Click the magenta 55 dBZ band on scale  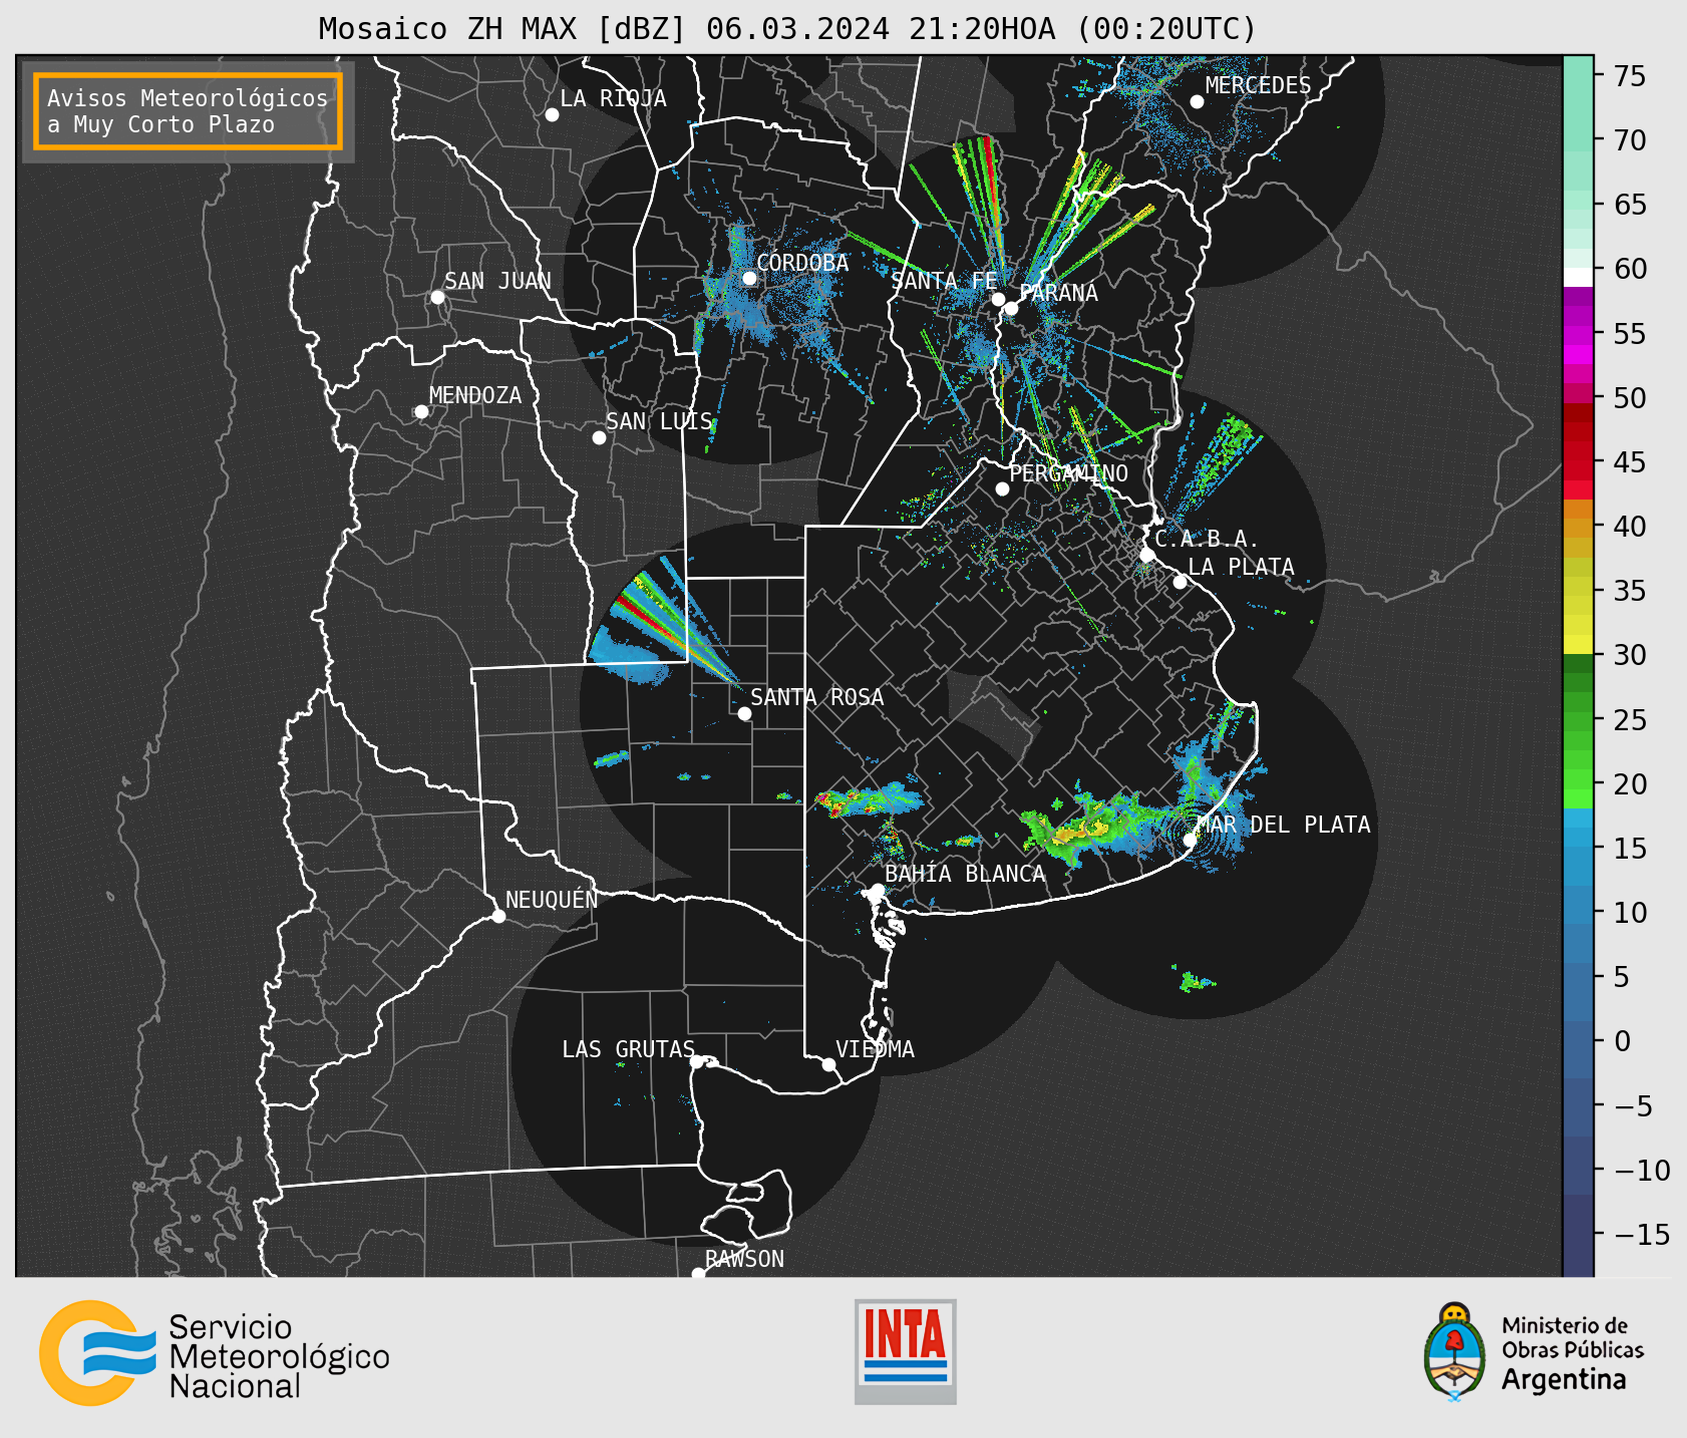click(1577, 333)
